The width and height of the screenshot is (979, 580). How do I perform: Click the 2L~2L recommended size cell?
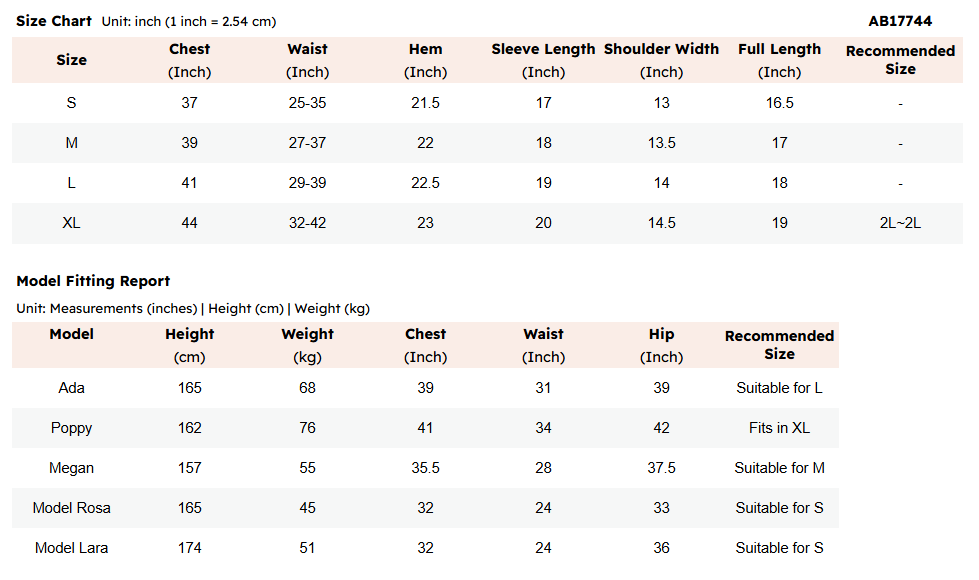click(900, 223)
